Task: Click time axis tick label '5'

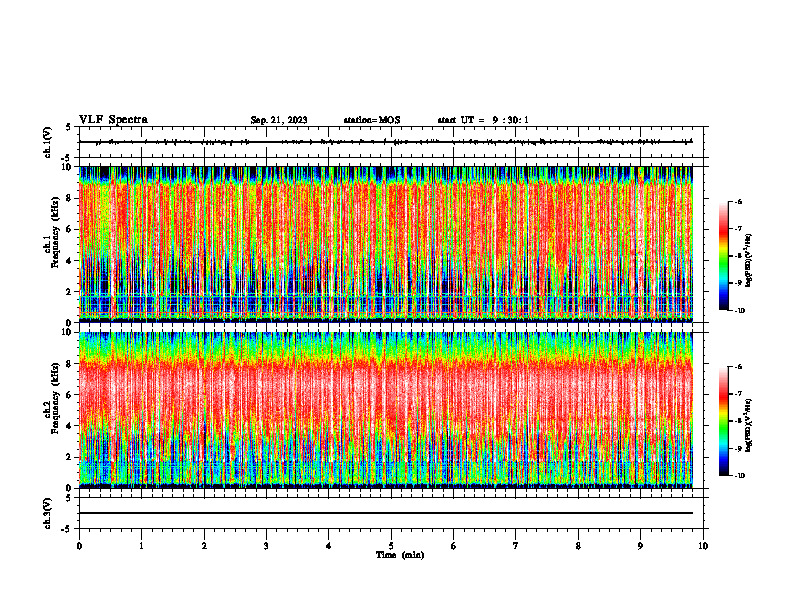Action: (391, 546)
